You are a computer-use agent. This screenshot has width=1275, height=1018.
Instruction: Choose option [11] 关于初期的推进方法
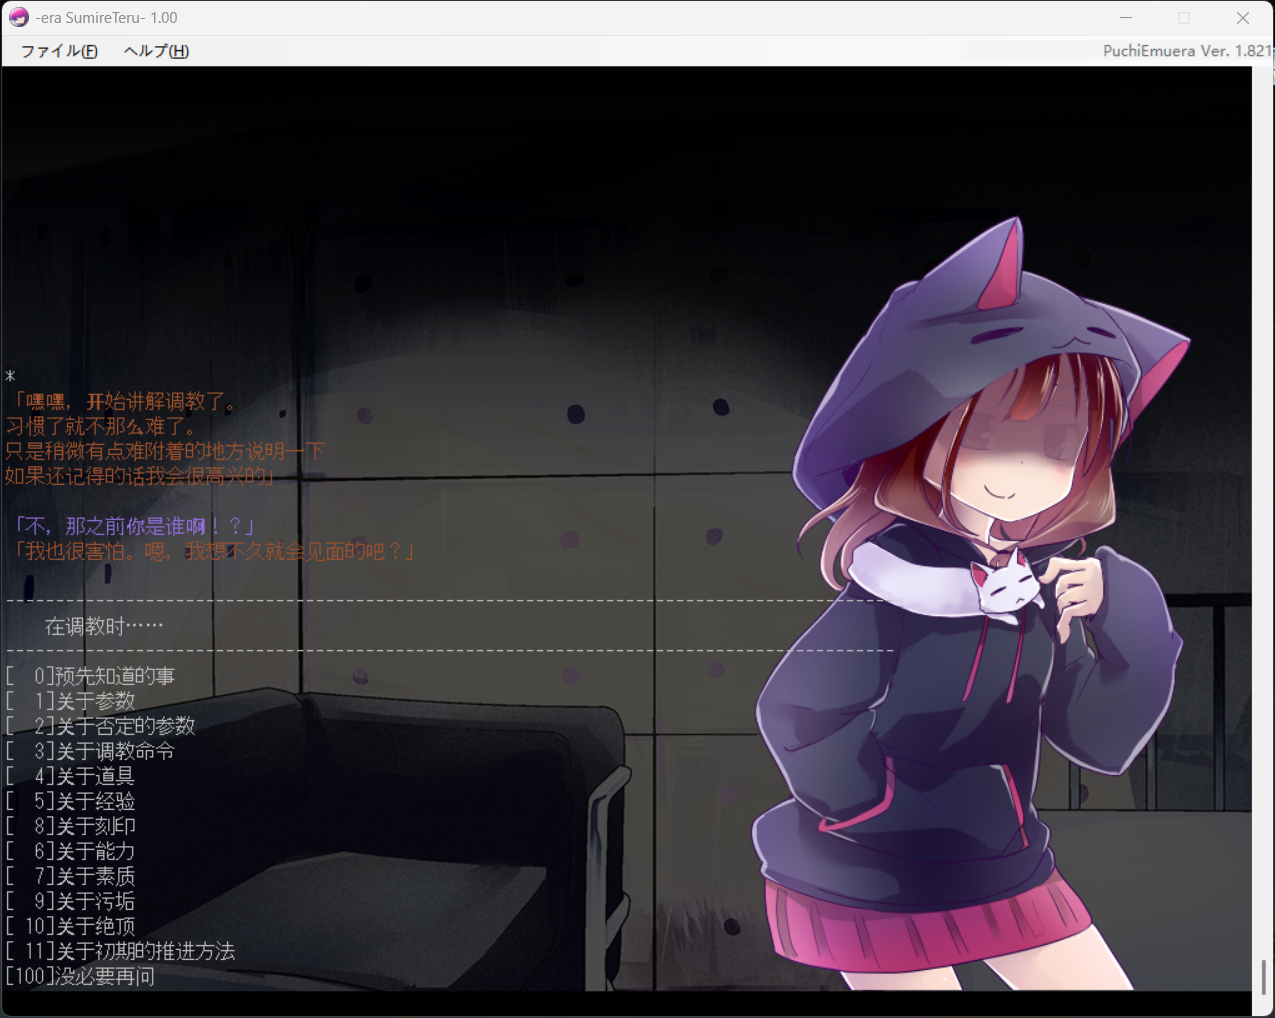[120, 951]
